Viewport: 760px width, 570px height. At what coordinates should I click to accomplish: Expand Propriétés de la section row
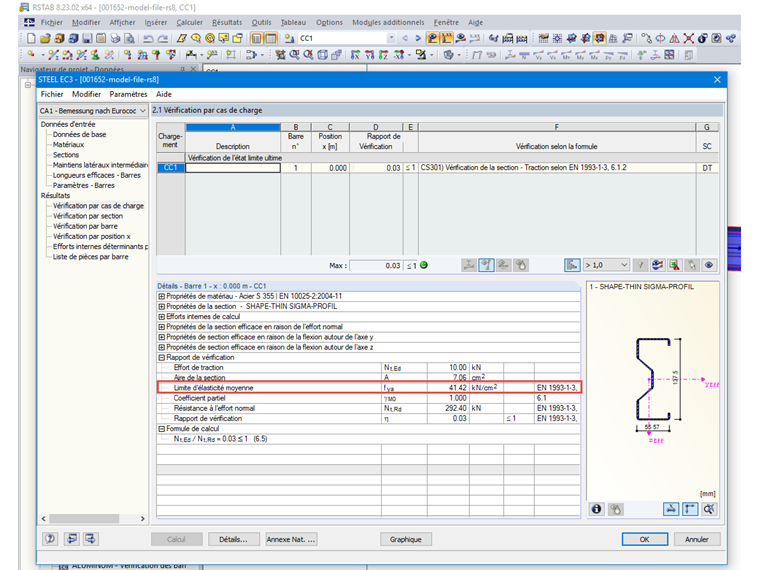point(161,306)
